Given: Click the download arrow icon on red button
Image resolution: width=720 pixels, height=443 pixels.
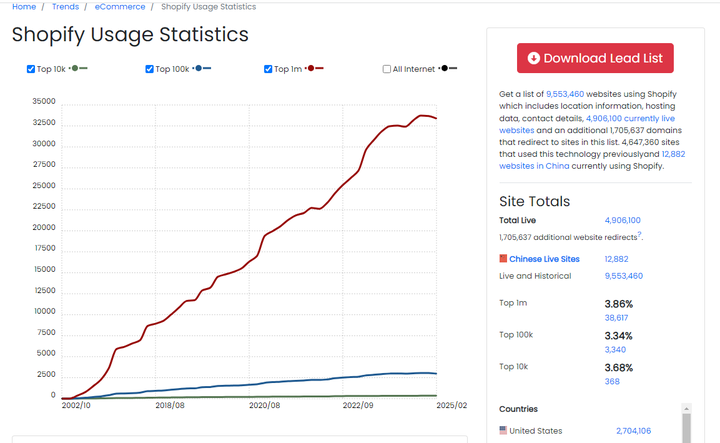Looking at the screenshot, I should click(534, 58).
